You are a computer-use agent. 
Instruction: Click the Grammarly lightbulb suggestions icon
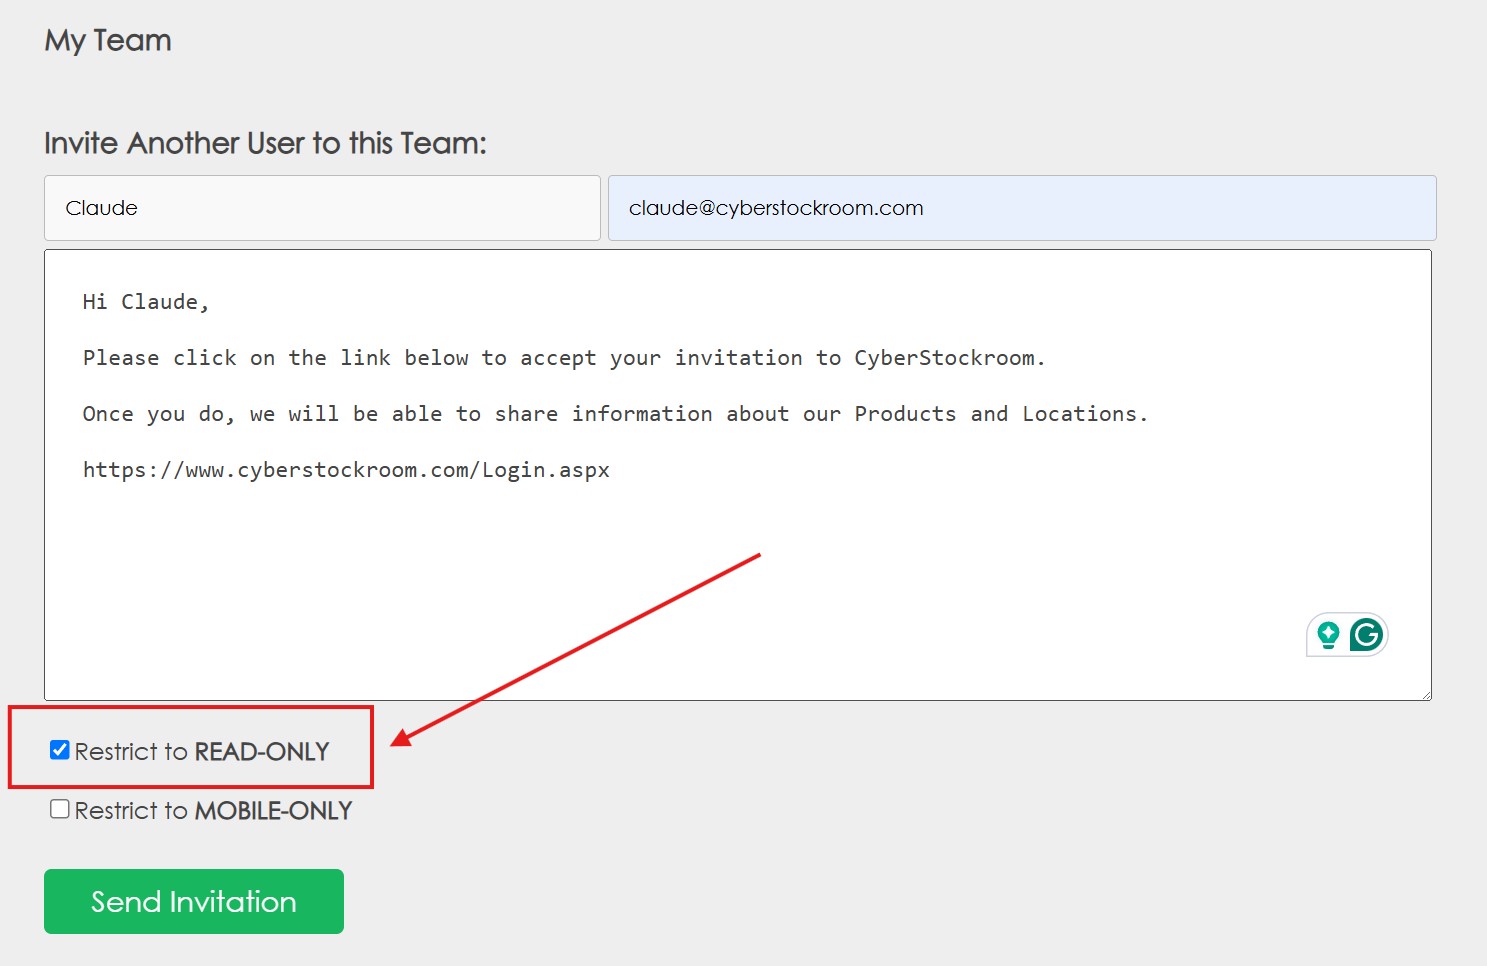point(1328,635)
